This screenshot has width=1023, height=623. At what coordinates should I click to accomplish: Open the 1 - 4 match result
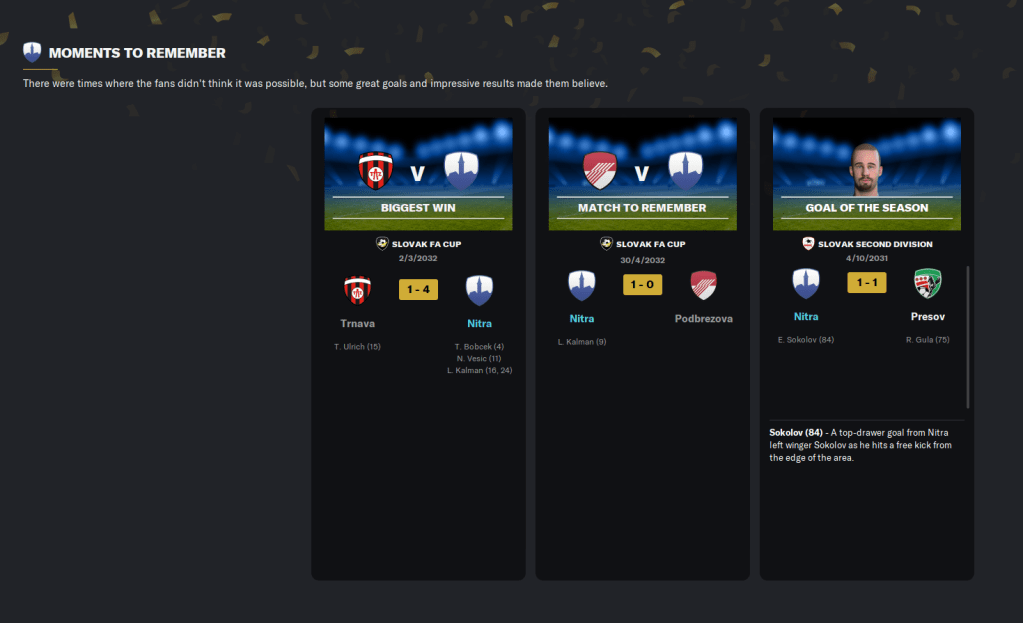(418, 290)
